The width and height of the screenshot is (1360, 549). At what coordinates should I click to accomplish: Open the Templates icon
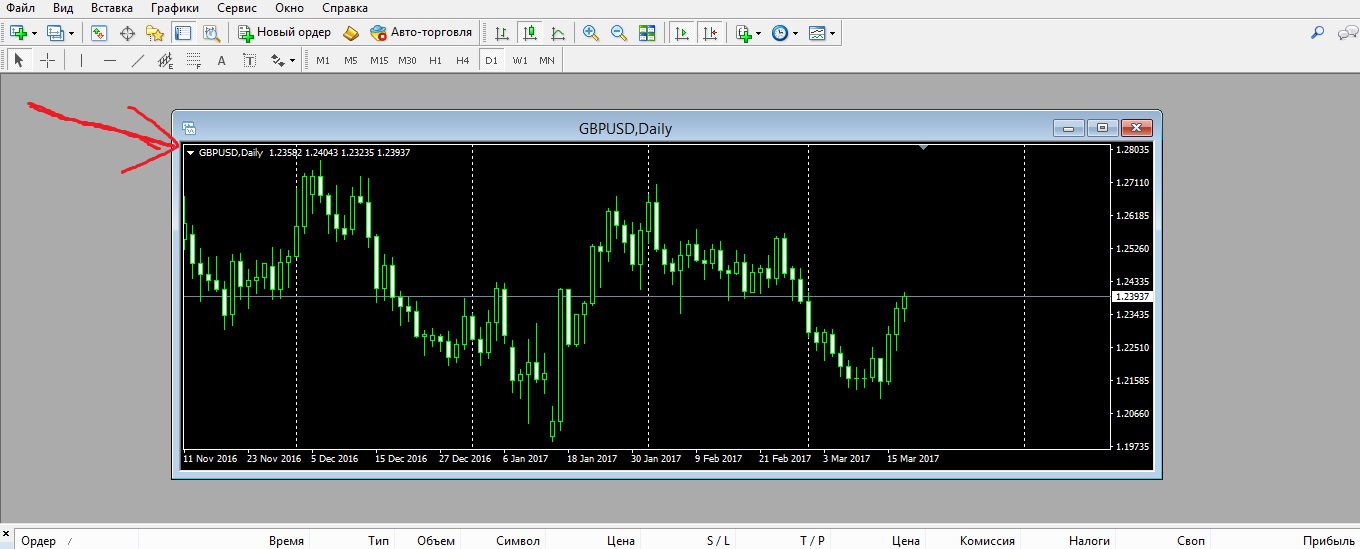pyautogui.click(x=817, y=32)
